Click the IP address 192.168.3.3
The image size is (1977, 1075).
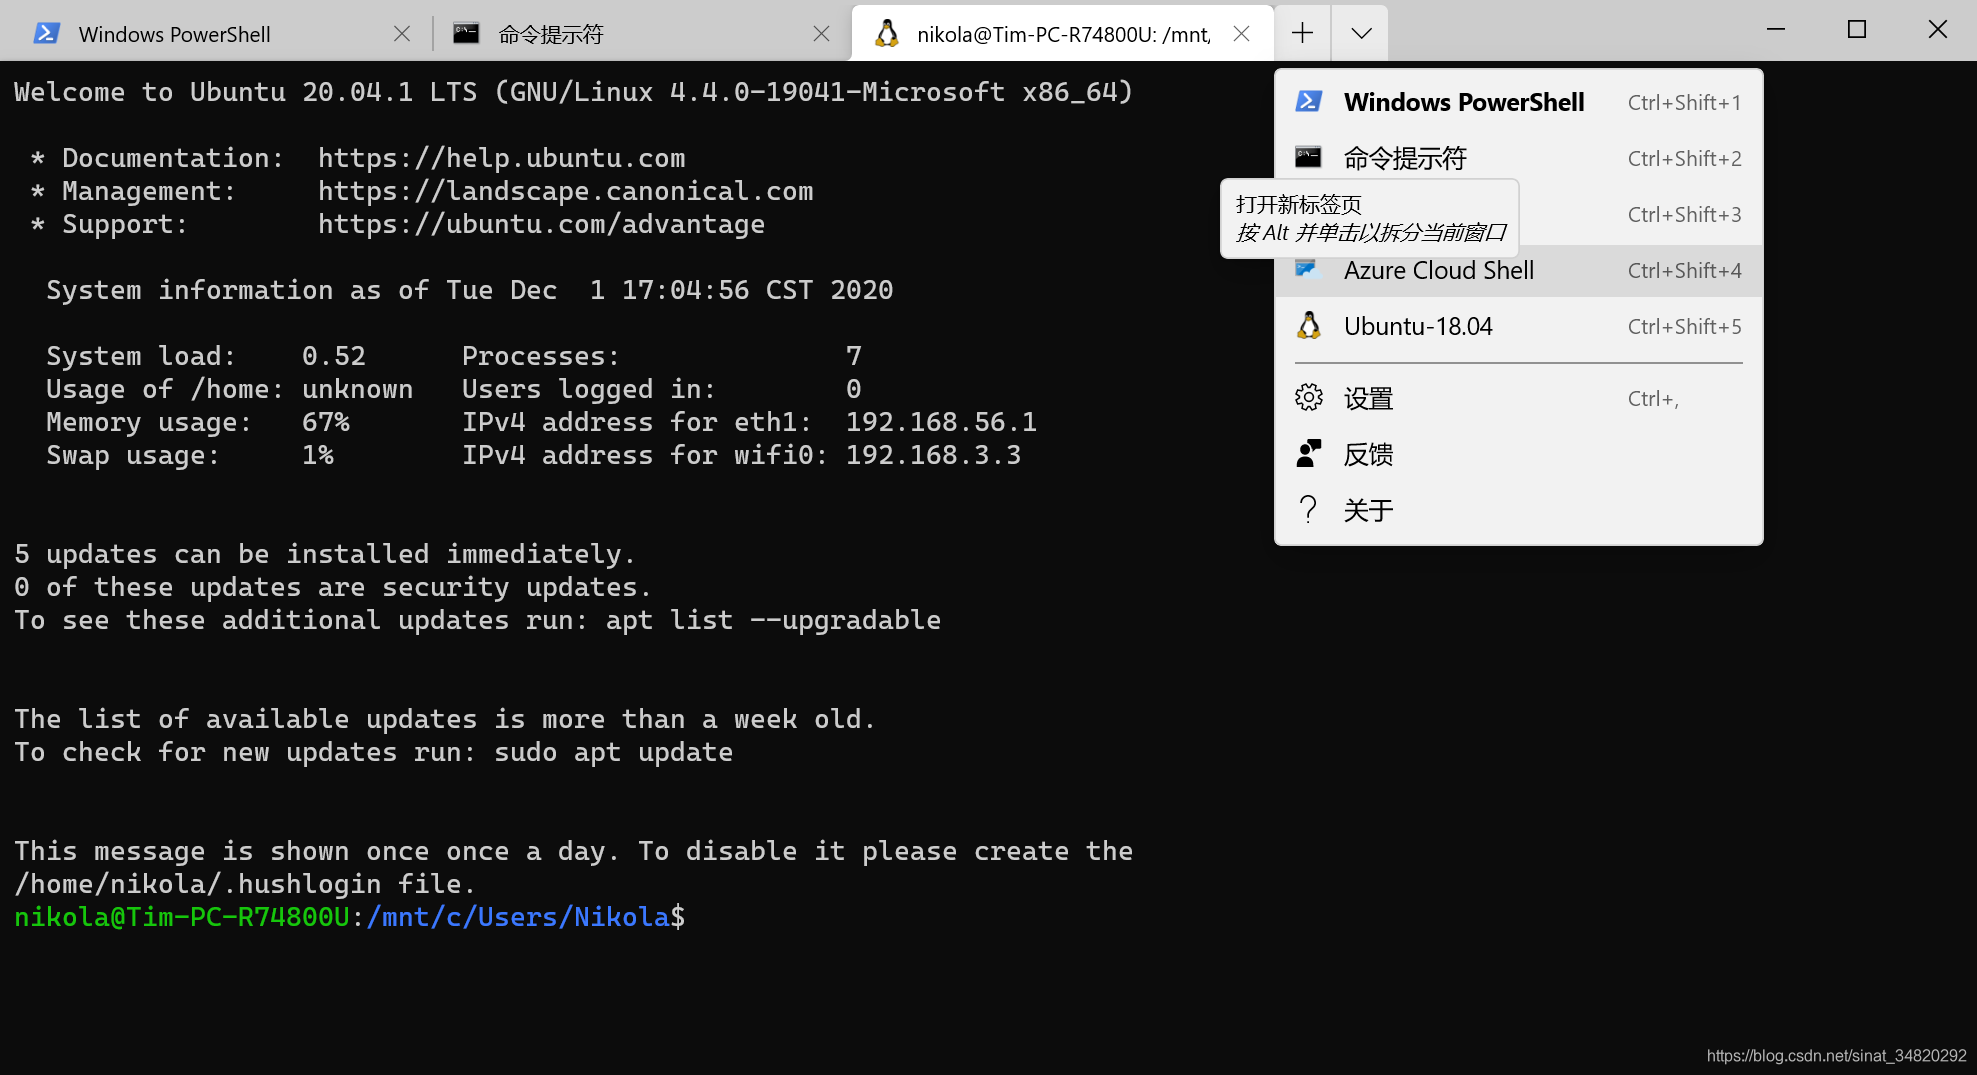[934, 455]
